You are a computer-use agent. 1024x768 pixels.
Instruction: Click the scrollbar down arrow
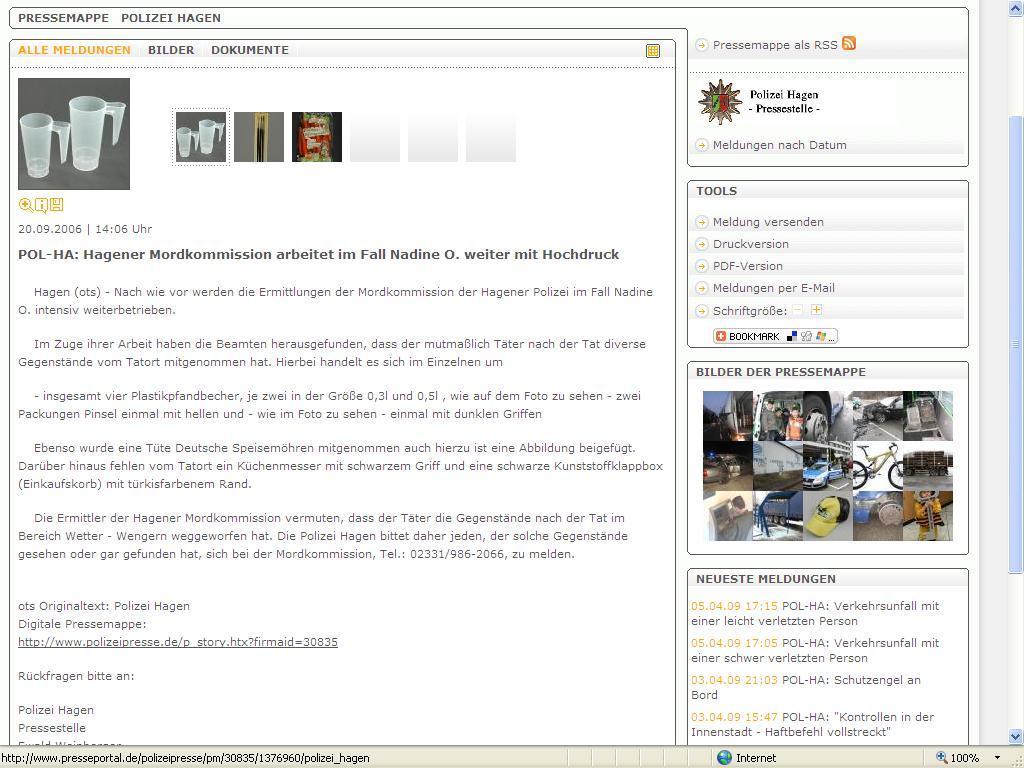click(1016, 737)
